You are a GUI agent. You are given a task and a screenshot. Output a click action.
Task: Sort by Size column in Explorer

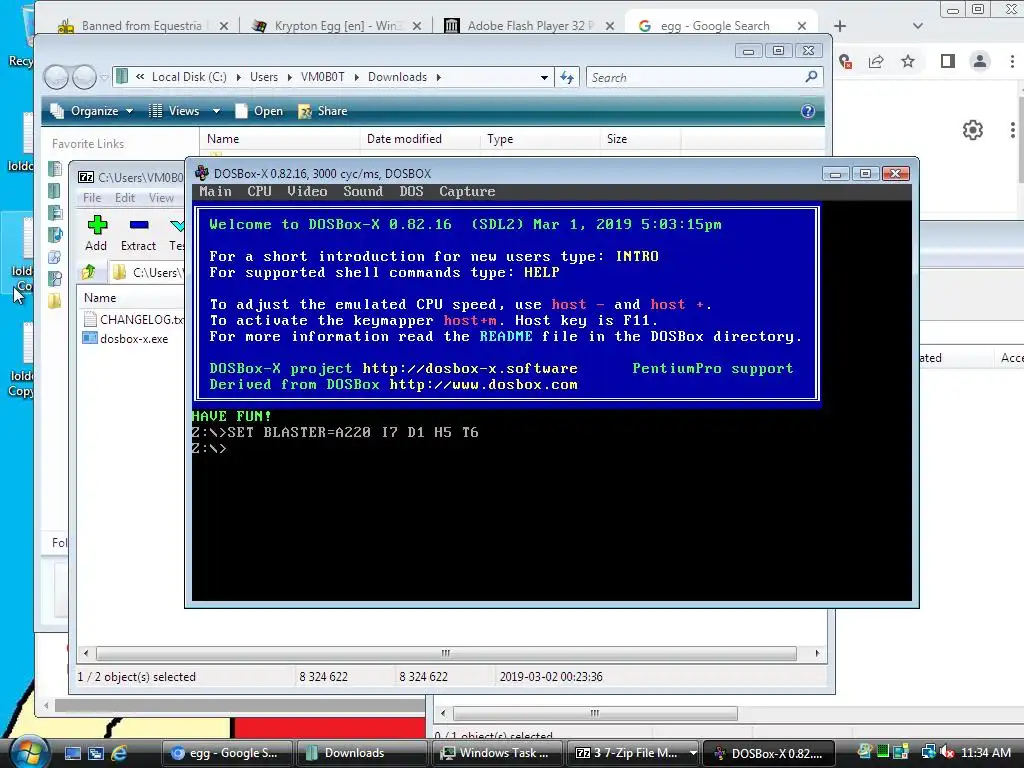click(640, 138)
